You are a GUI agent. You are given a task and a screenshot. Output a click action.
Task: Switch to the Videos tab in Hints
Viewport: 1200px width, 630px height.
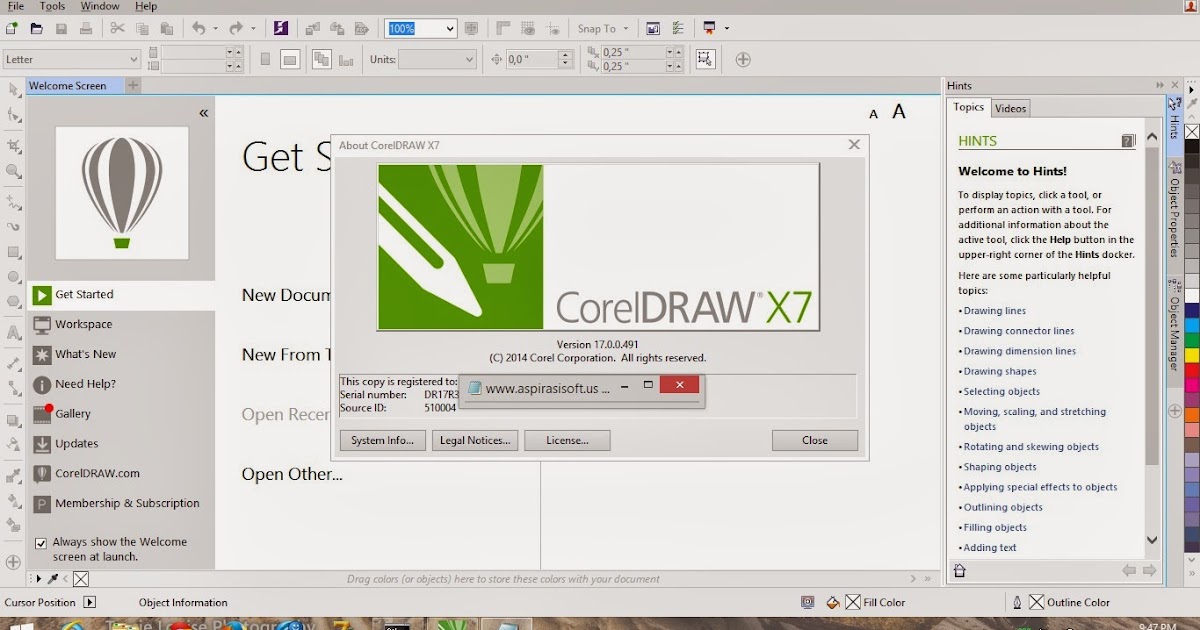pyautogui.click(x=1011, y=108)
